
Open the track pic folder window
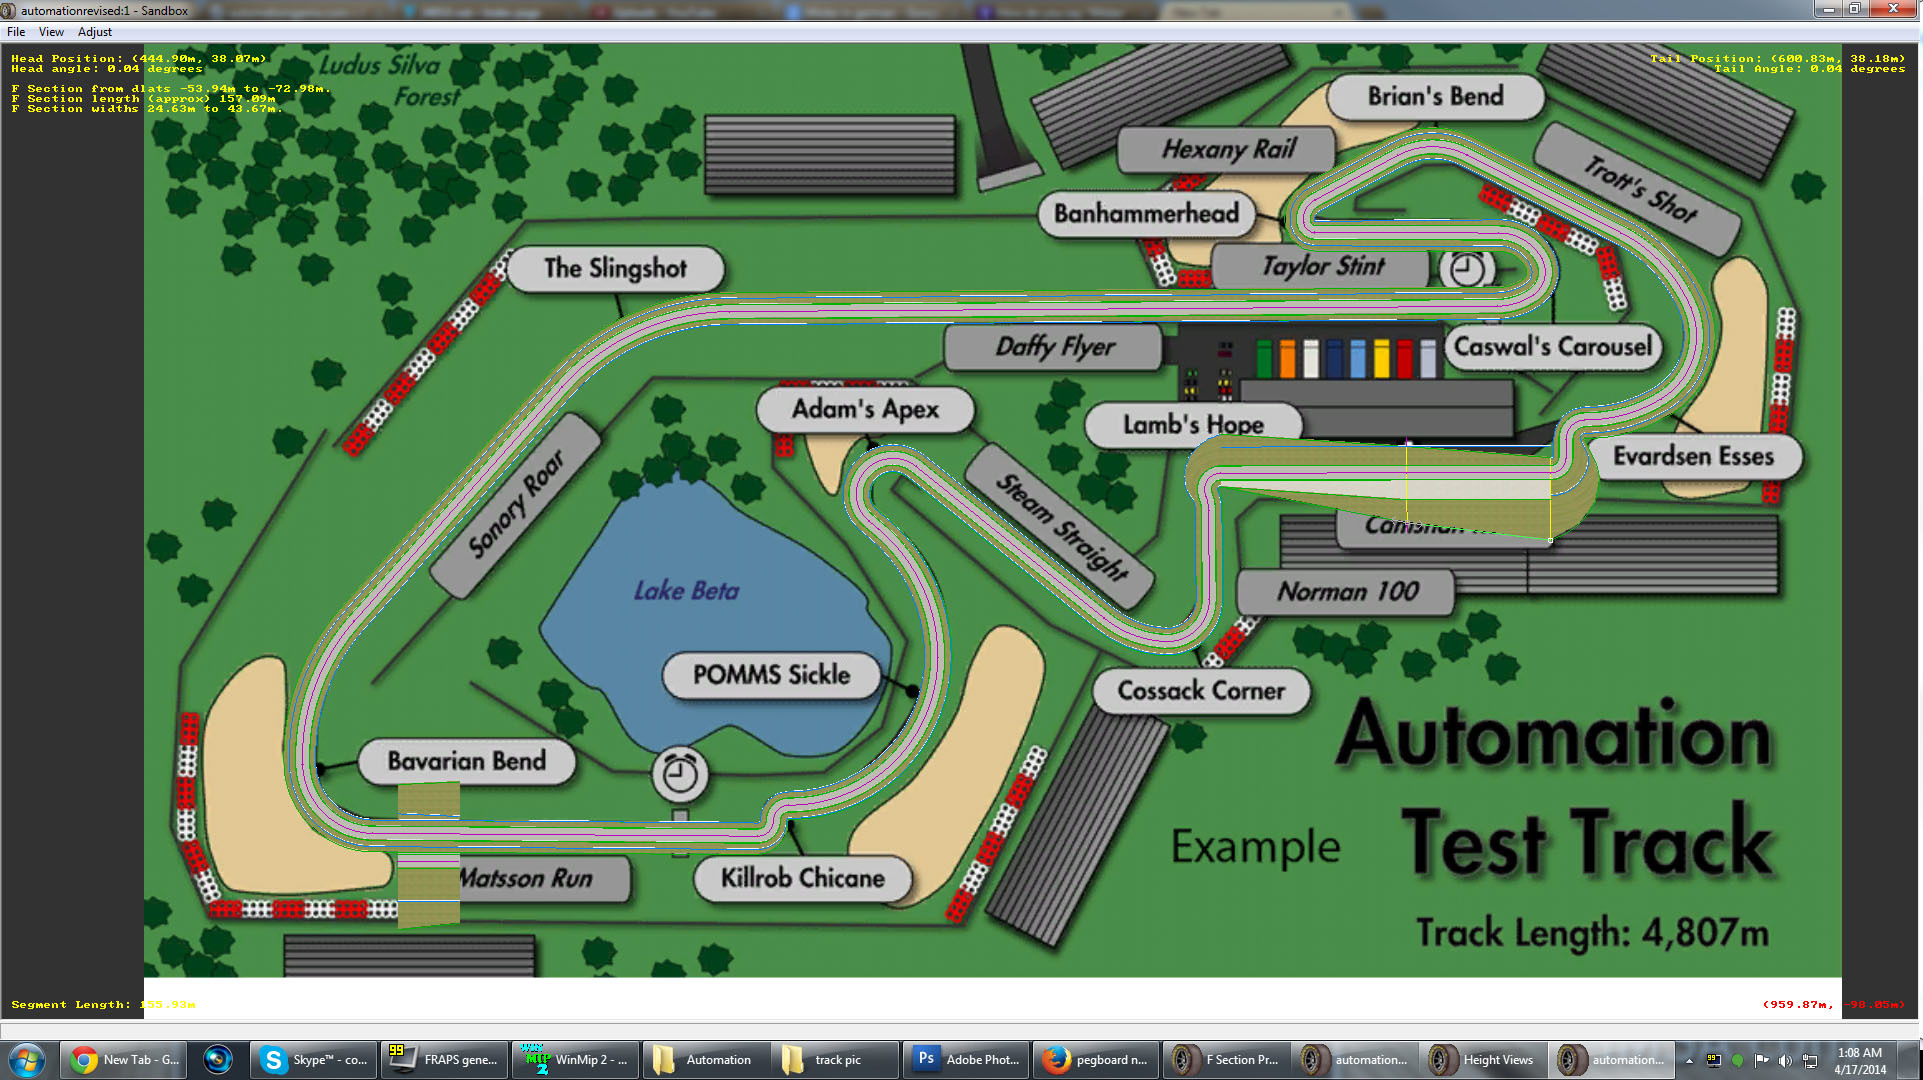[x=835, y=1060]
